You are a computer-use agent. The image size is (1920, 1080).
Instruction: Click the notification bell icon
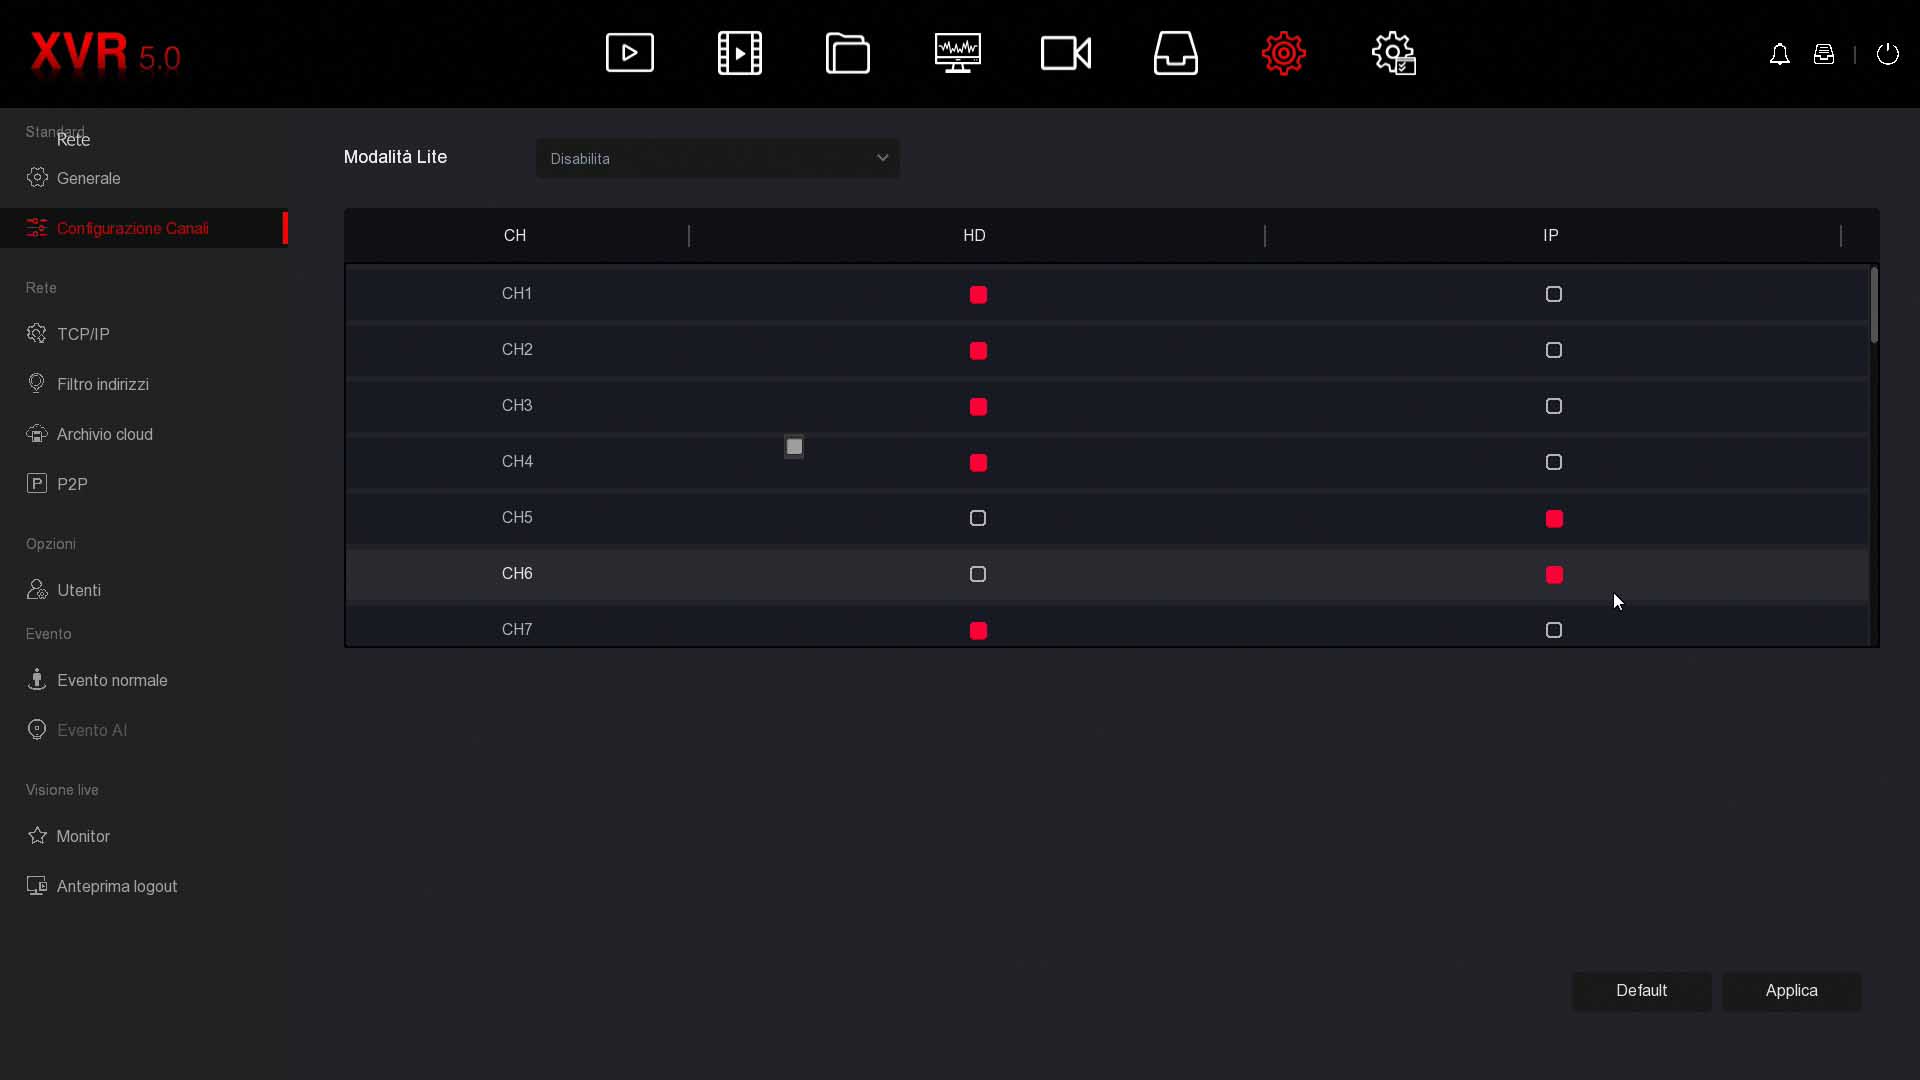point(1779,55)
